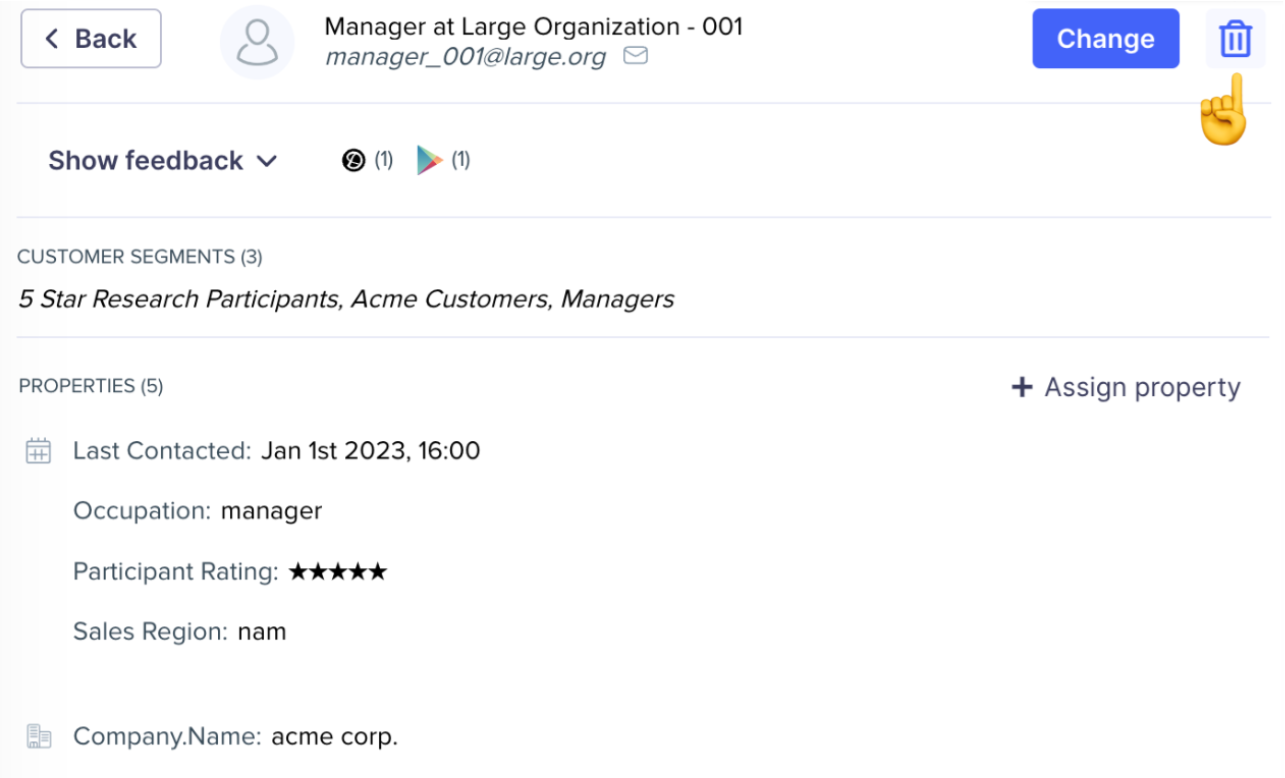Click the building icon beside Company.Name
The height and width of the screenshot is (778, 1285).
pos(38,737)
